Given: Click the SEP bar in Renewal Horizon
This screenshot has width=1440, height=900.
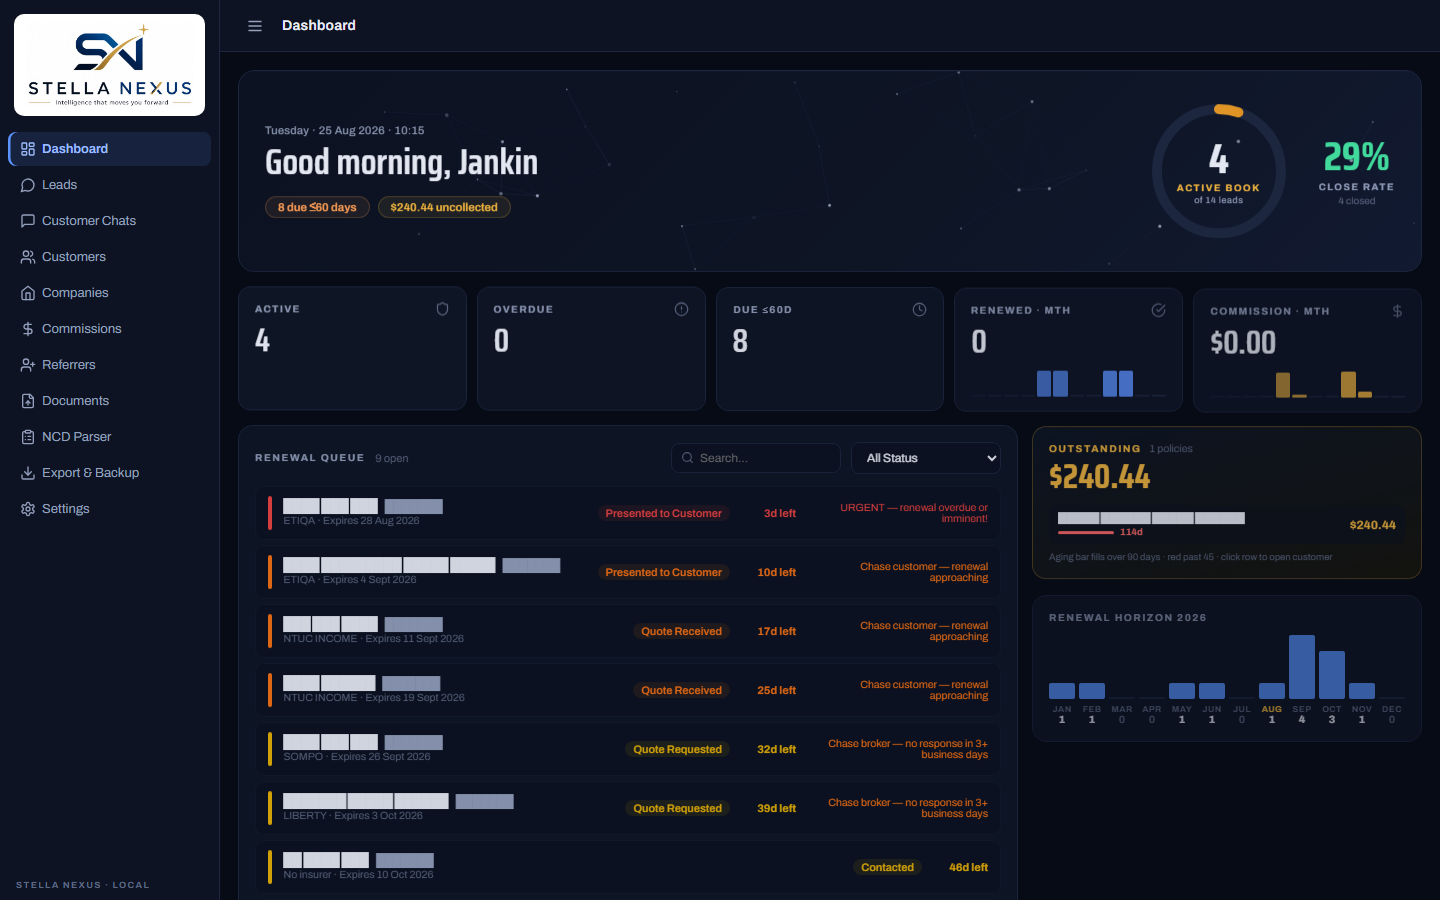Looking at the screenshot, I should click(x=1302, y=667).
